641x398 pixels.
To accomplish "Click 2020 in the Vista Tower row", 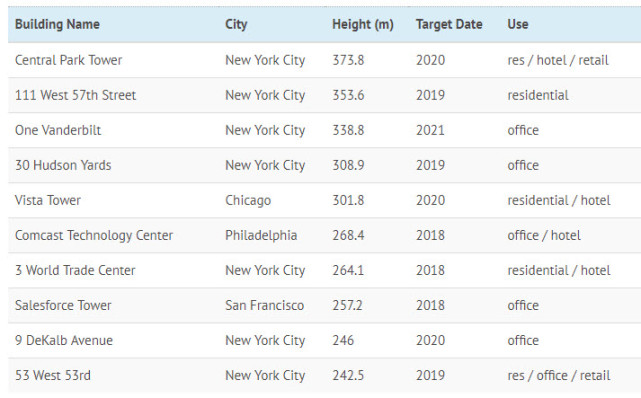I will click(430, 200).
